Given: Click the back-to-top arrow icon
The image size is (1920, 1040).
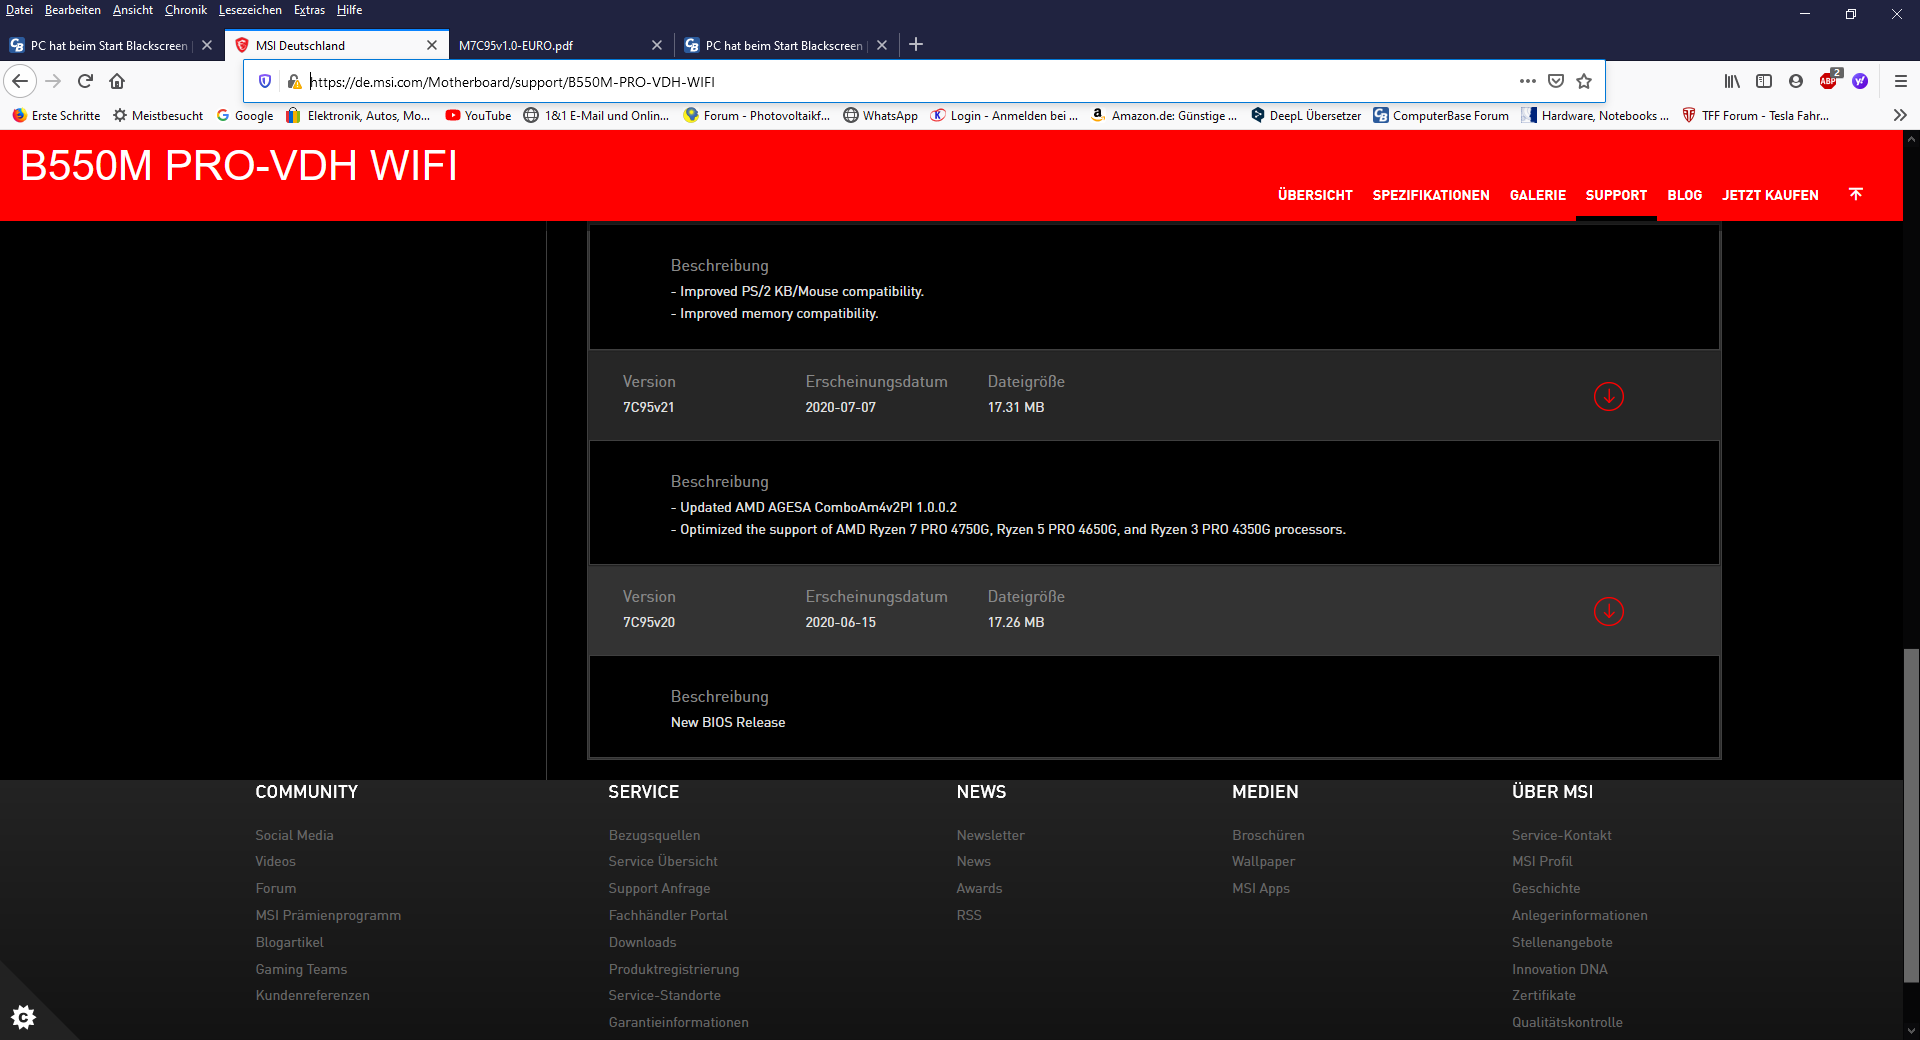Looking at the screenshot, I should pos(1855,194).
